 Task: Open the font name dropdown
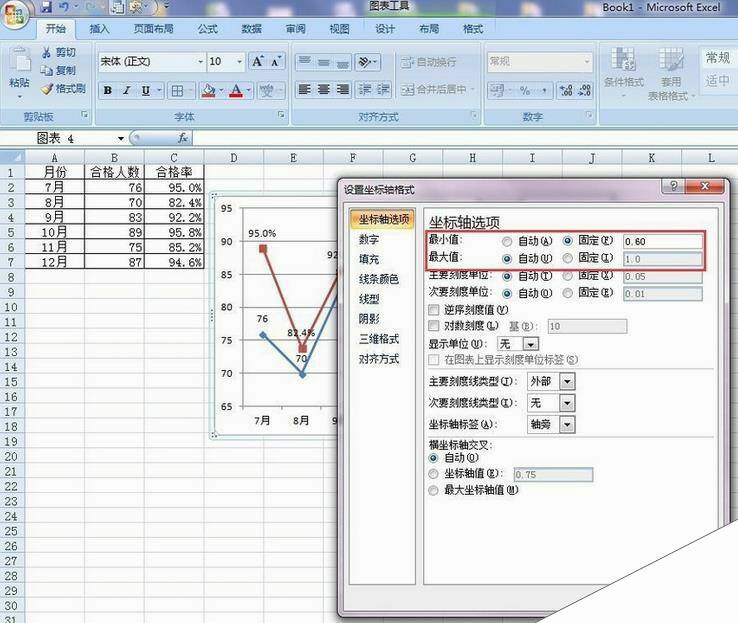[201, 62]
